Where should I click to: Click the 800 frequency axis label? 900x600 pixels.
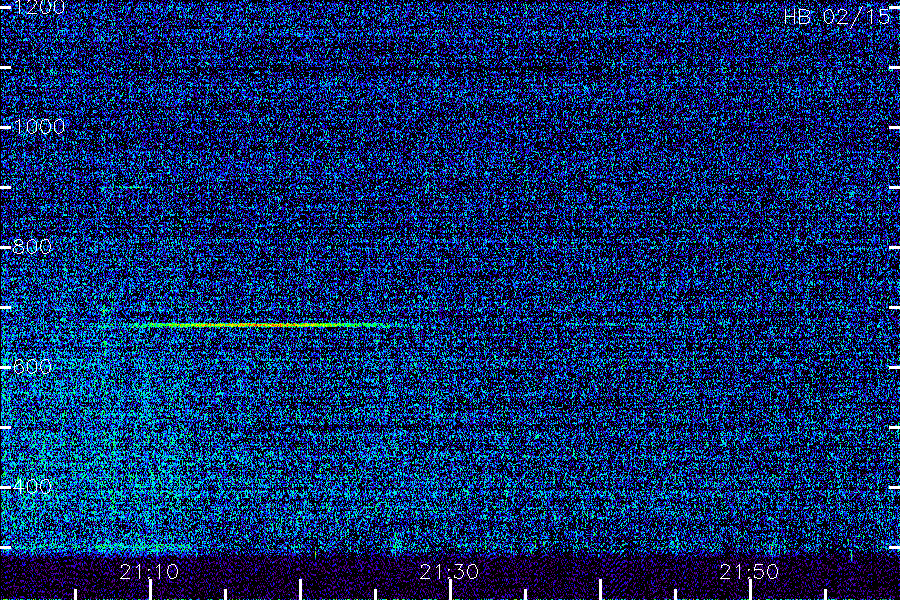coord(32,247)
